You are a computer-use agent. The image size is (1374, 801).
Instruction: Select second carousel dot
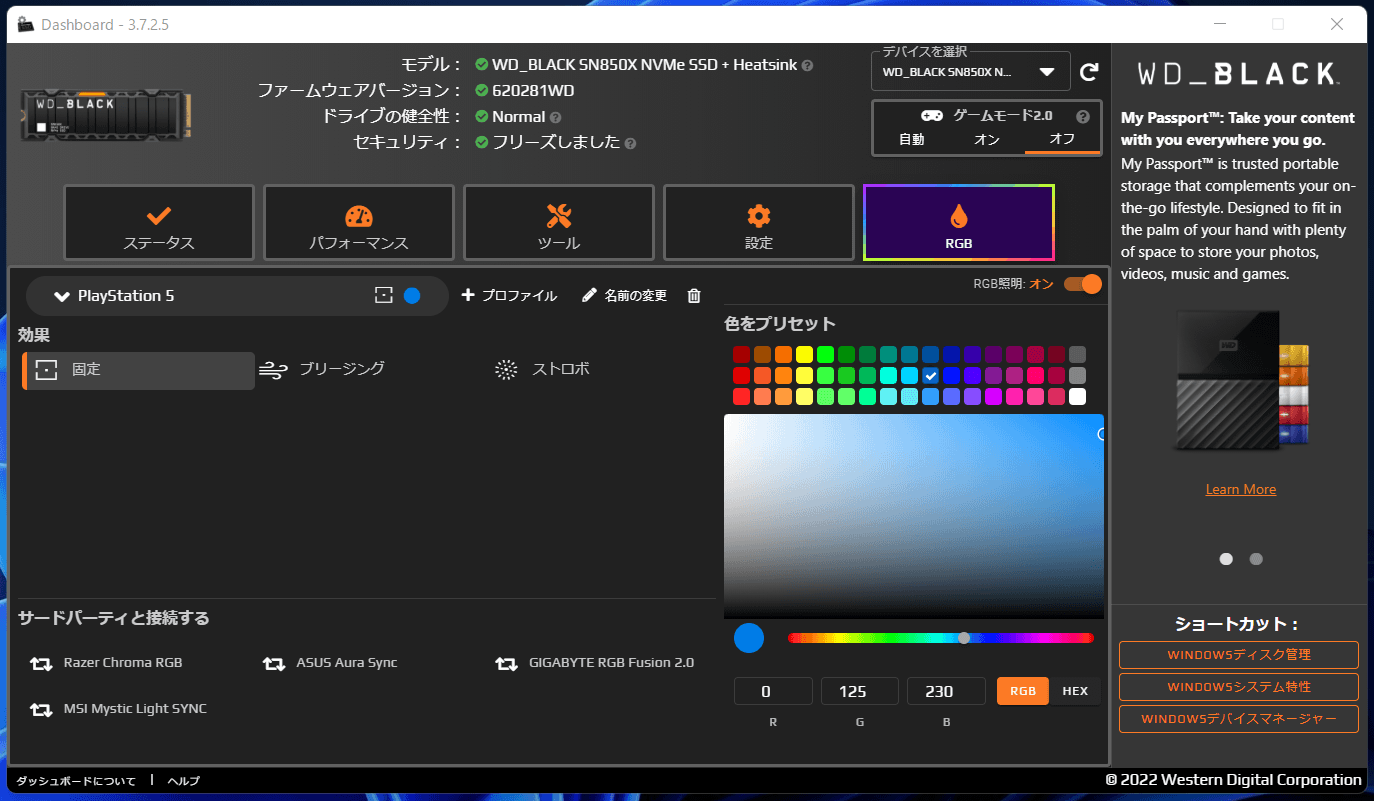pyautogui.click(x=1256, y=559)
